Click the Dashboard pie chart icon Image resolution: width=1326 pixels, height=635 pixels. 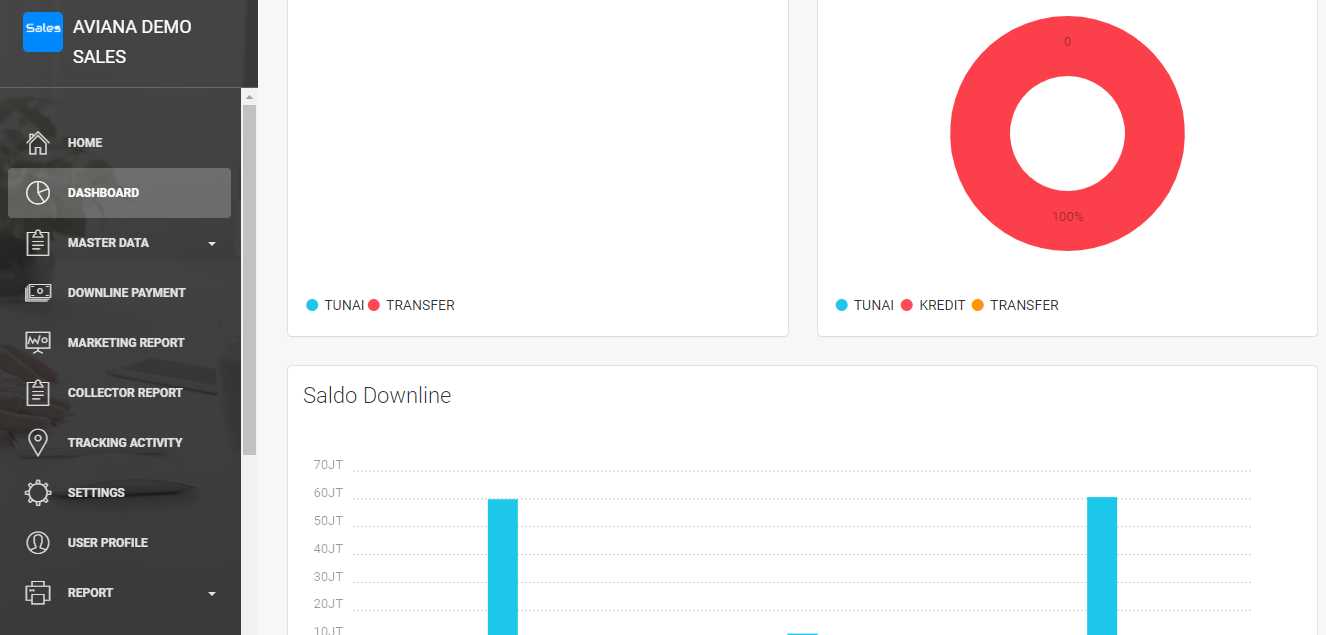point(38,193)
